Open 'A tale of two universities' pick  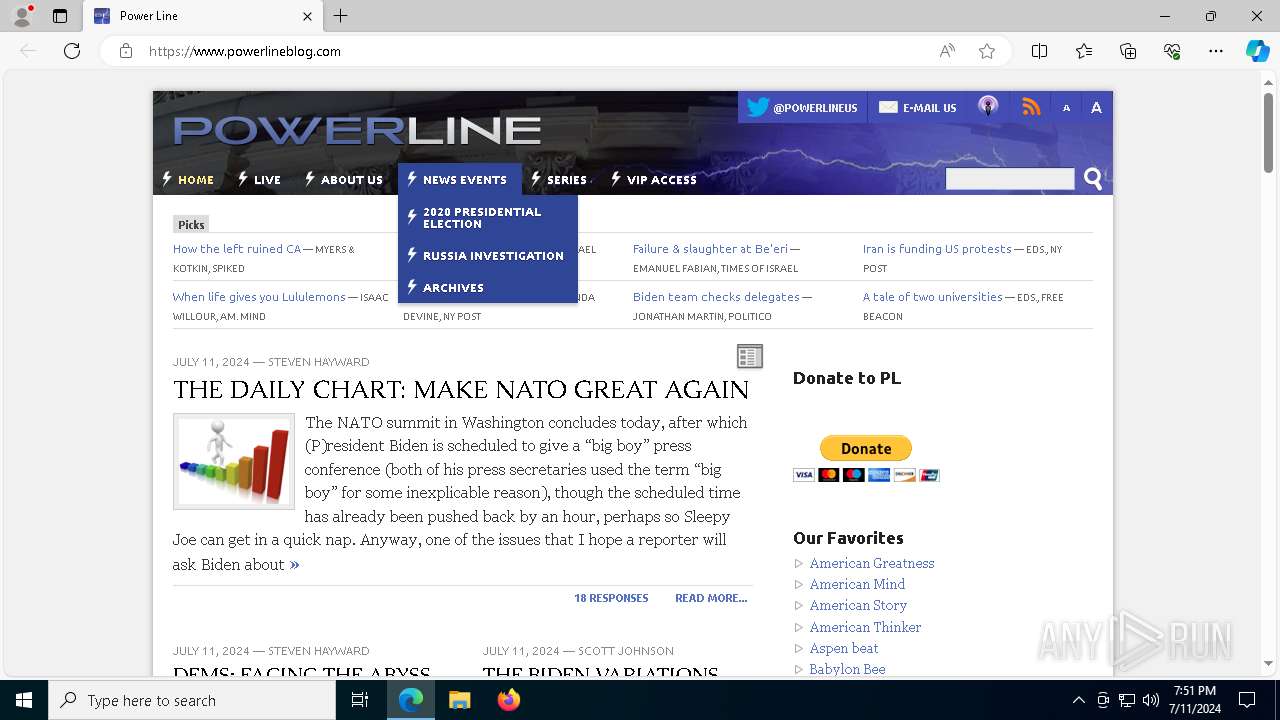coord(933,297)
